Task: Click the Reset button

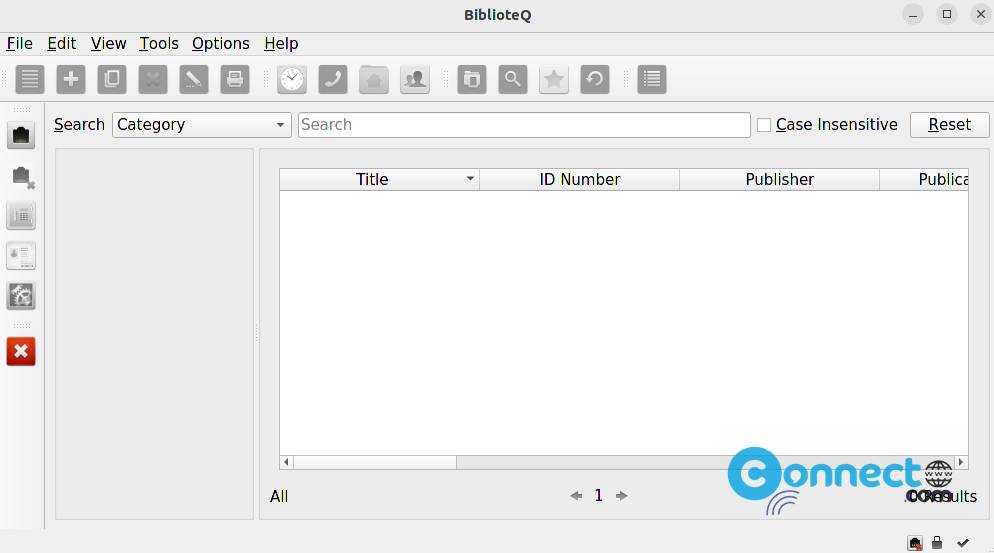Action: point(950,125)
